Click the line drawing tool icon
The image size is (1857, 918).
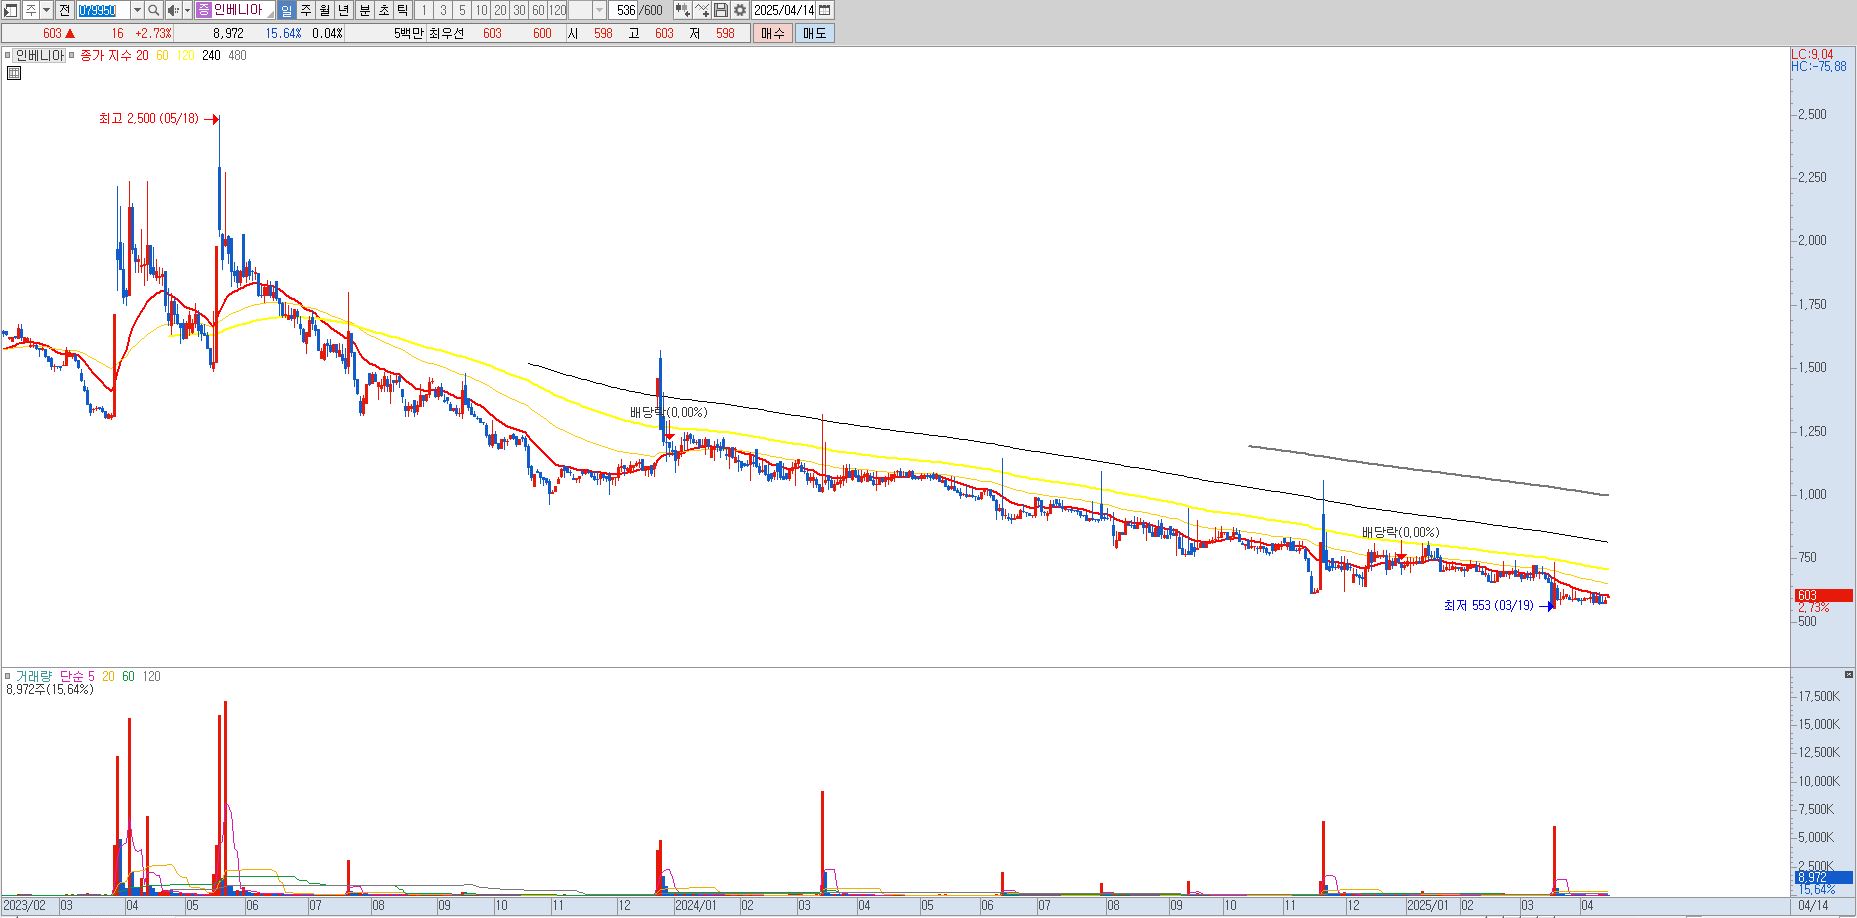point(702,10)
